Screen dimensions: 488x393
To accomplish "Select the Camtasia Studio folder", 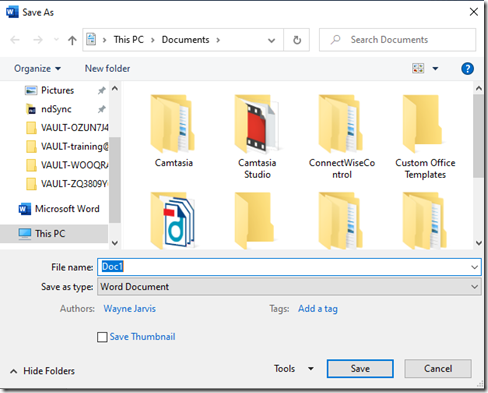I will [x=257, y=137].
